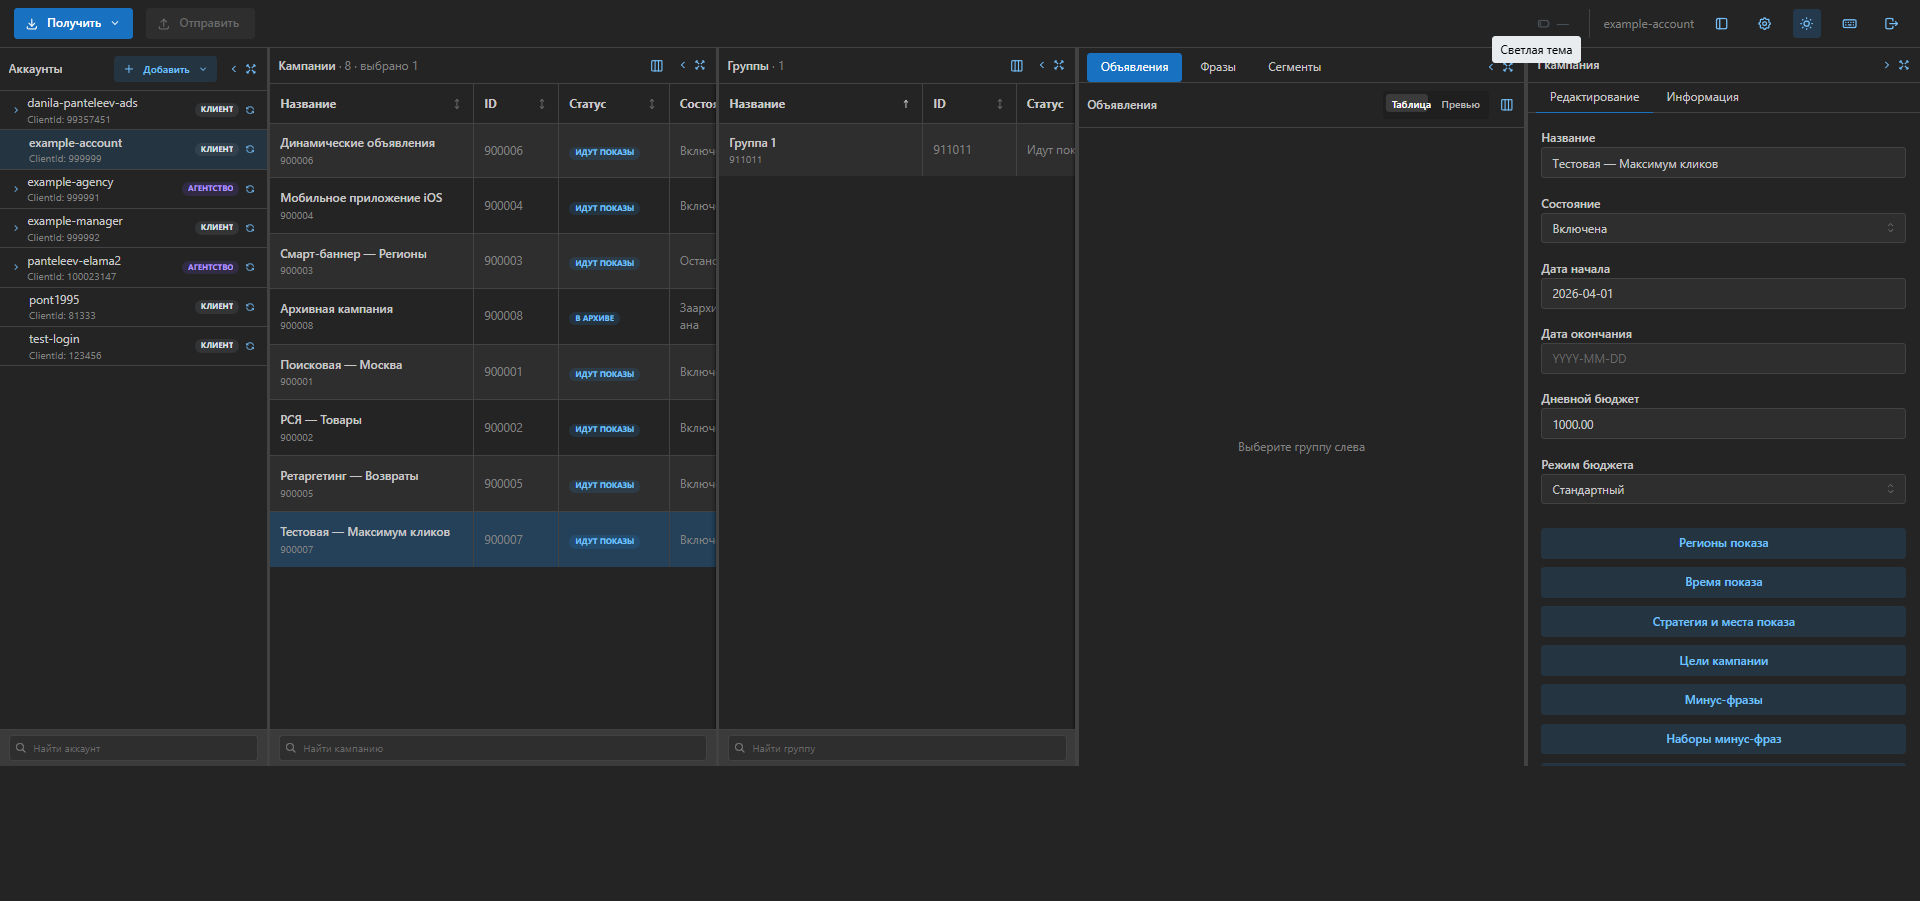Screen dimensions: 1920x901
Task: Open the Получить dropdown button
Action: point(73,23)
